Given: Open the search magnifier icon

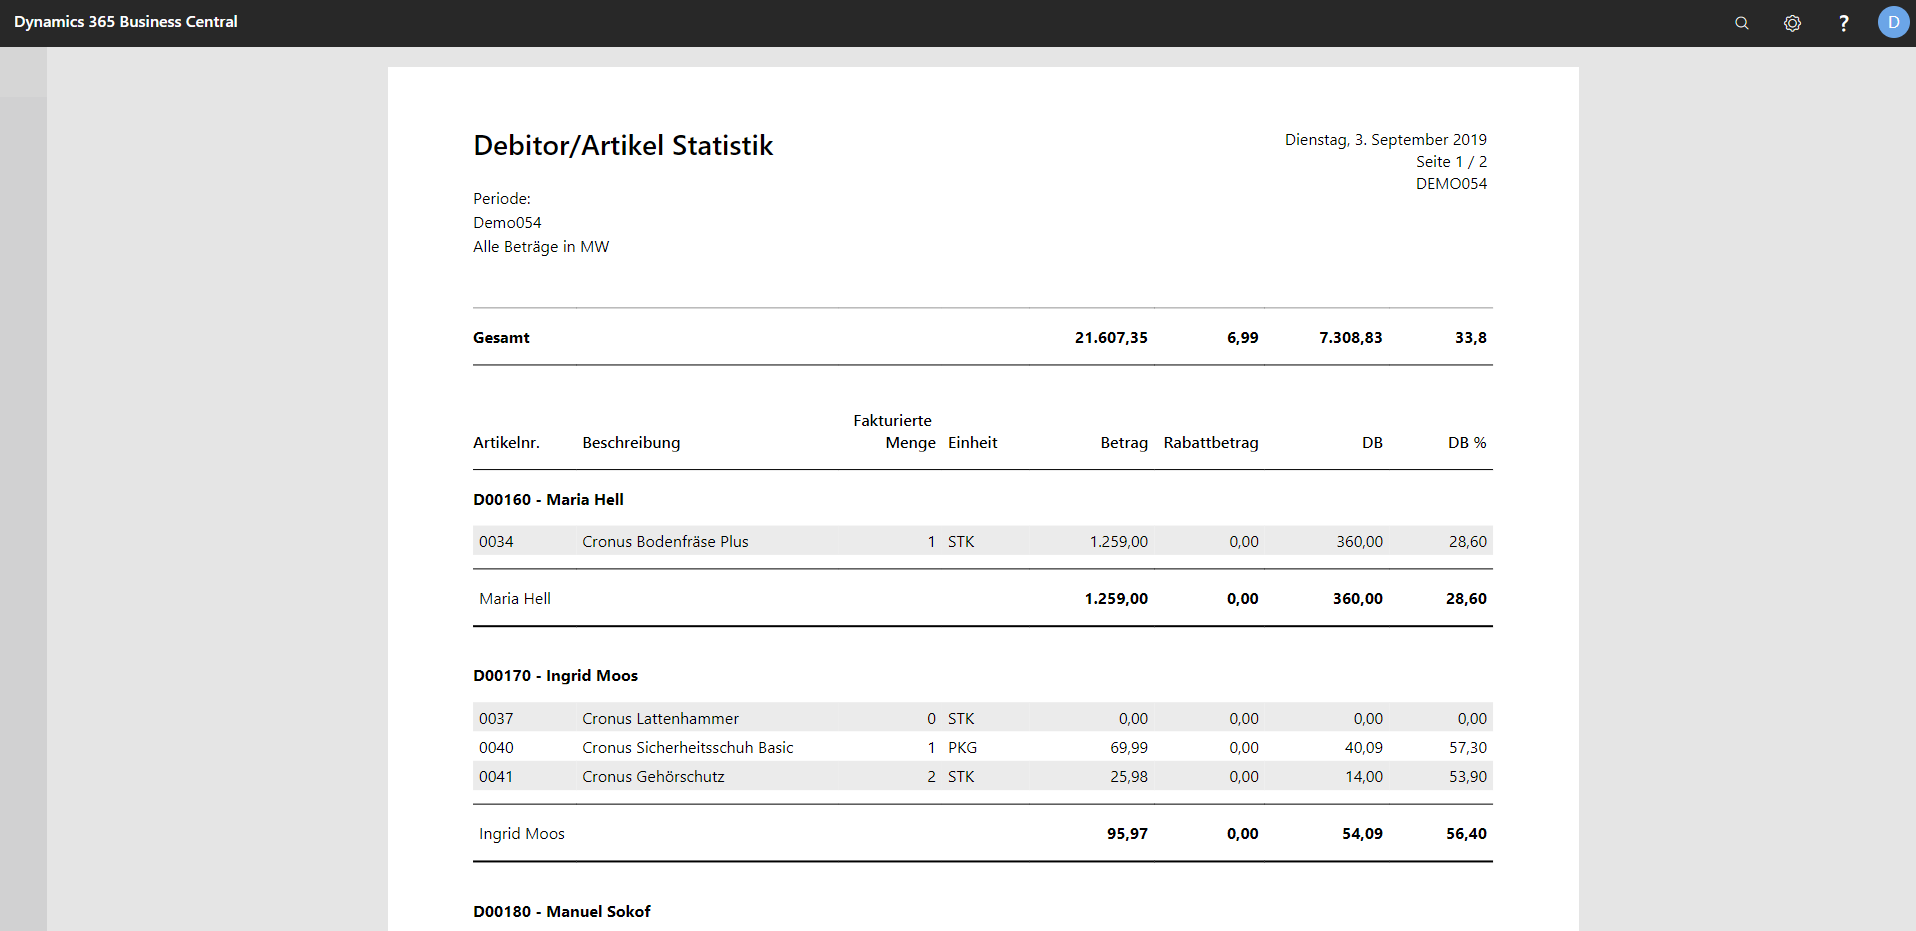Looking at the screenshot, I should [x=1741, y=23].
